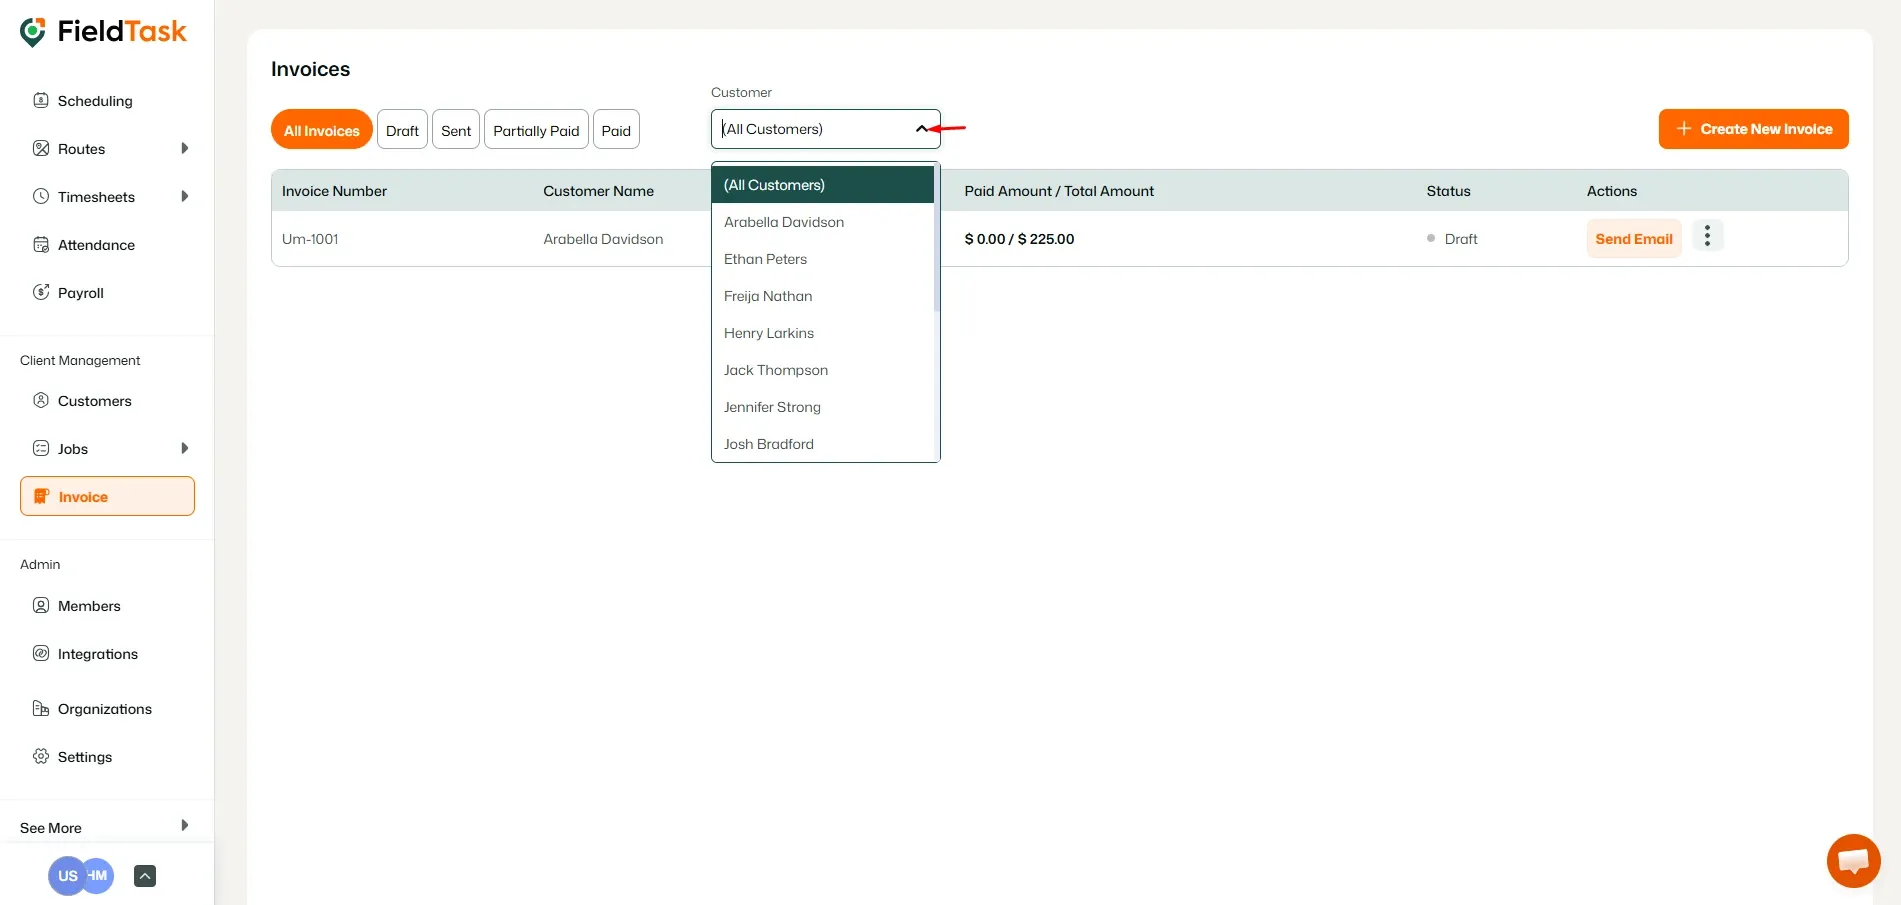Open the FieldTask logo home link

pos(104,31)
